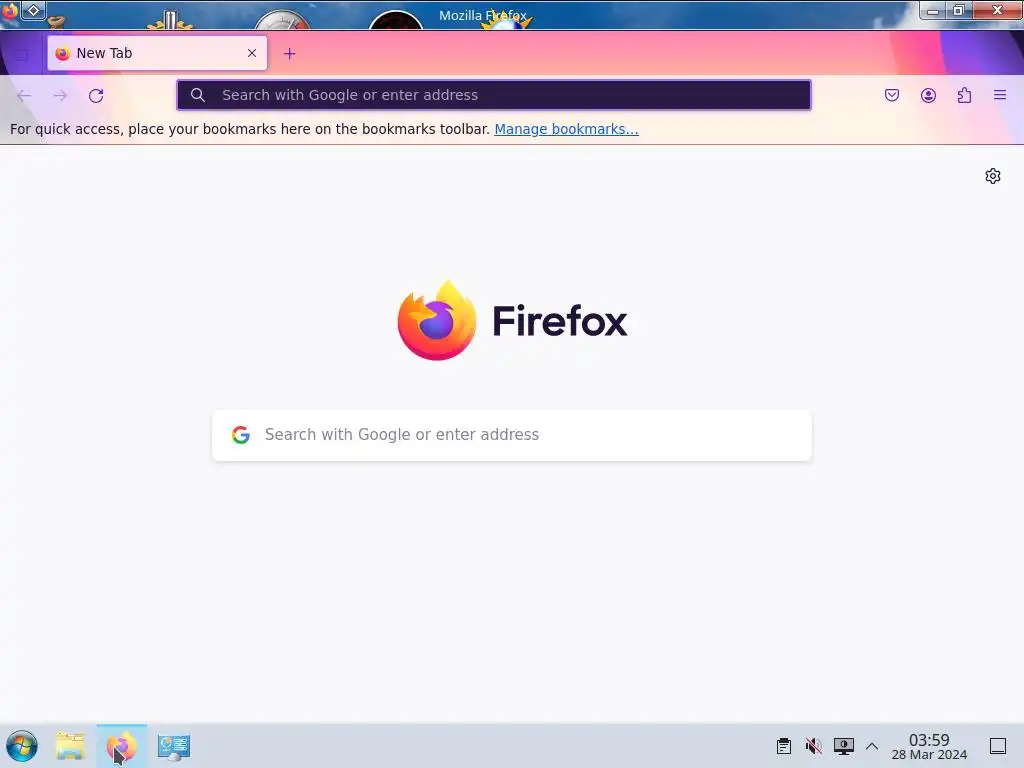Open display configuration tray icon
The height and width of the screenshot is (768, 1024).
tap(843, 746)
